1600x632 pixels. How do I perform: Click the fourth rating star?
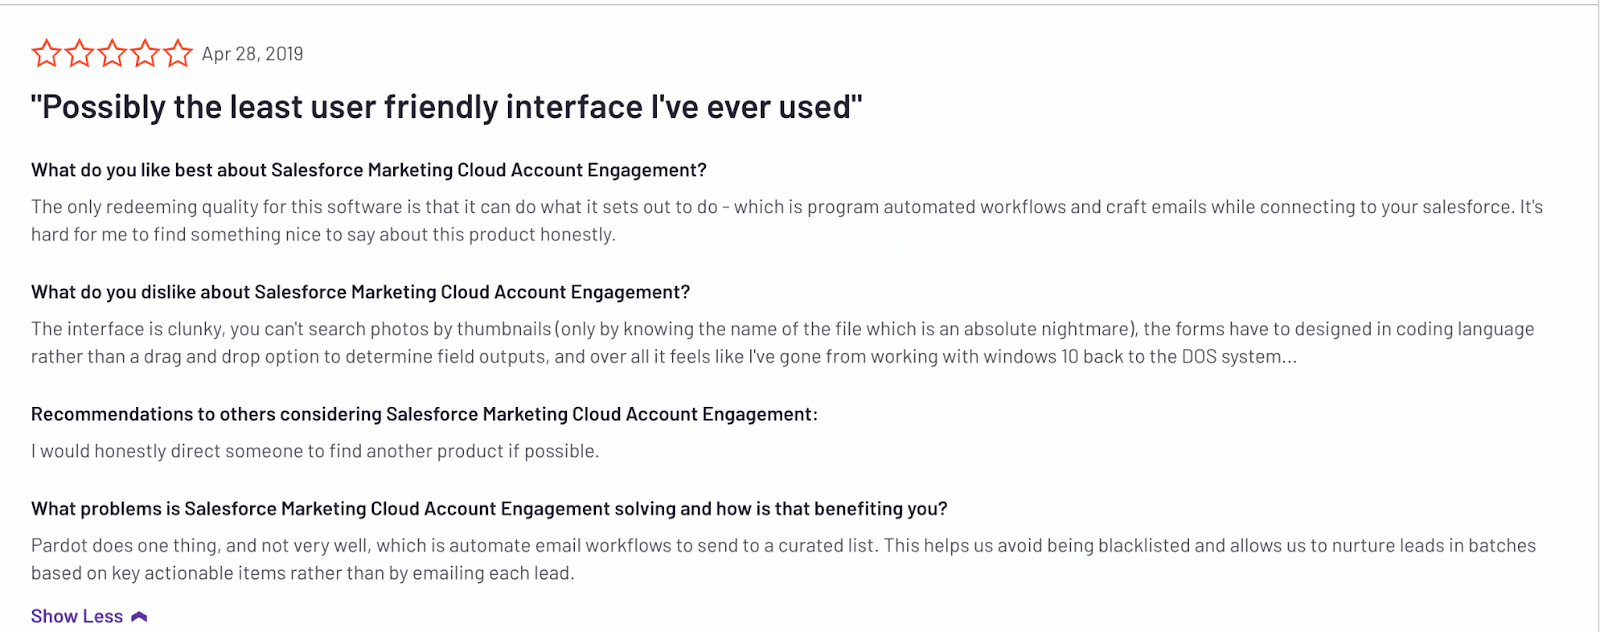[145, 53]
